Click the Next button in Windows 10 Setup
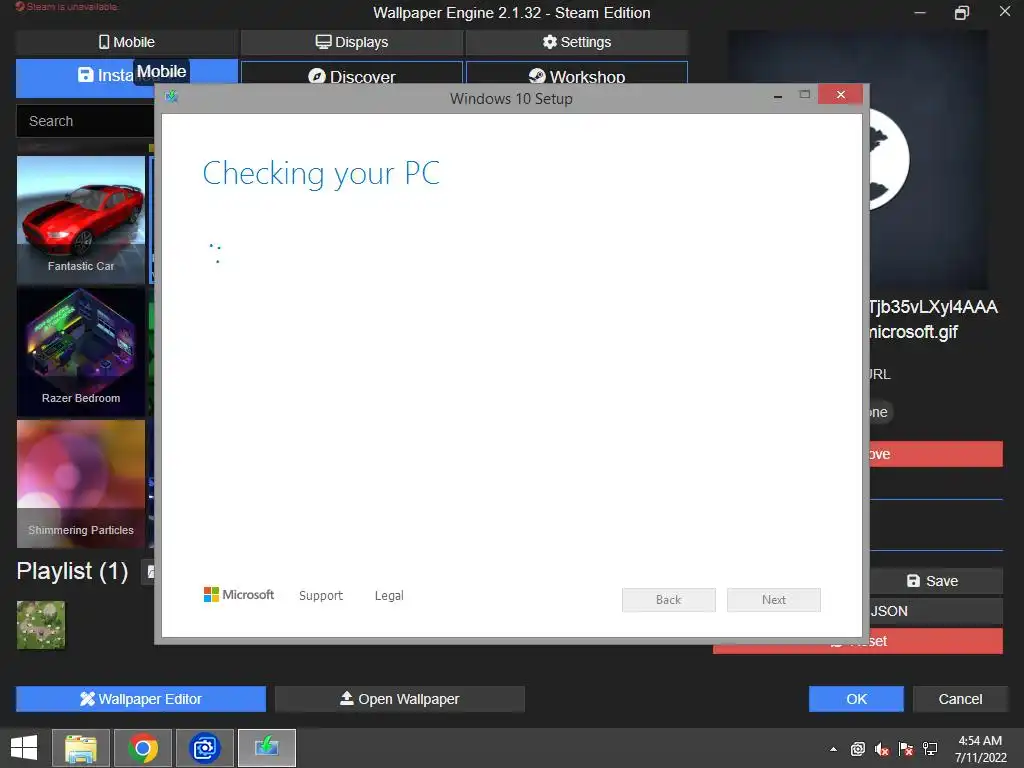 774,600
